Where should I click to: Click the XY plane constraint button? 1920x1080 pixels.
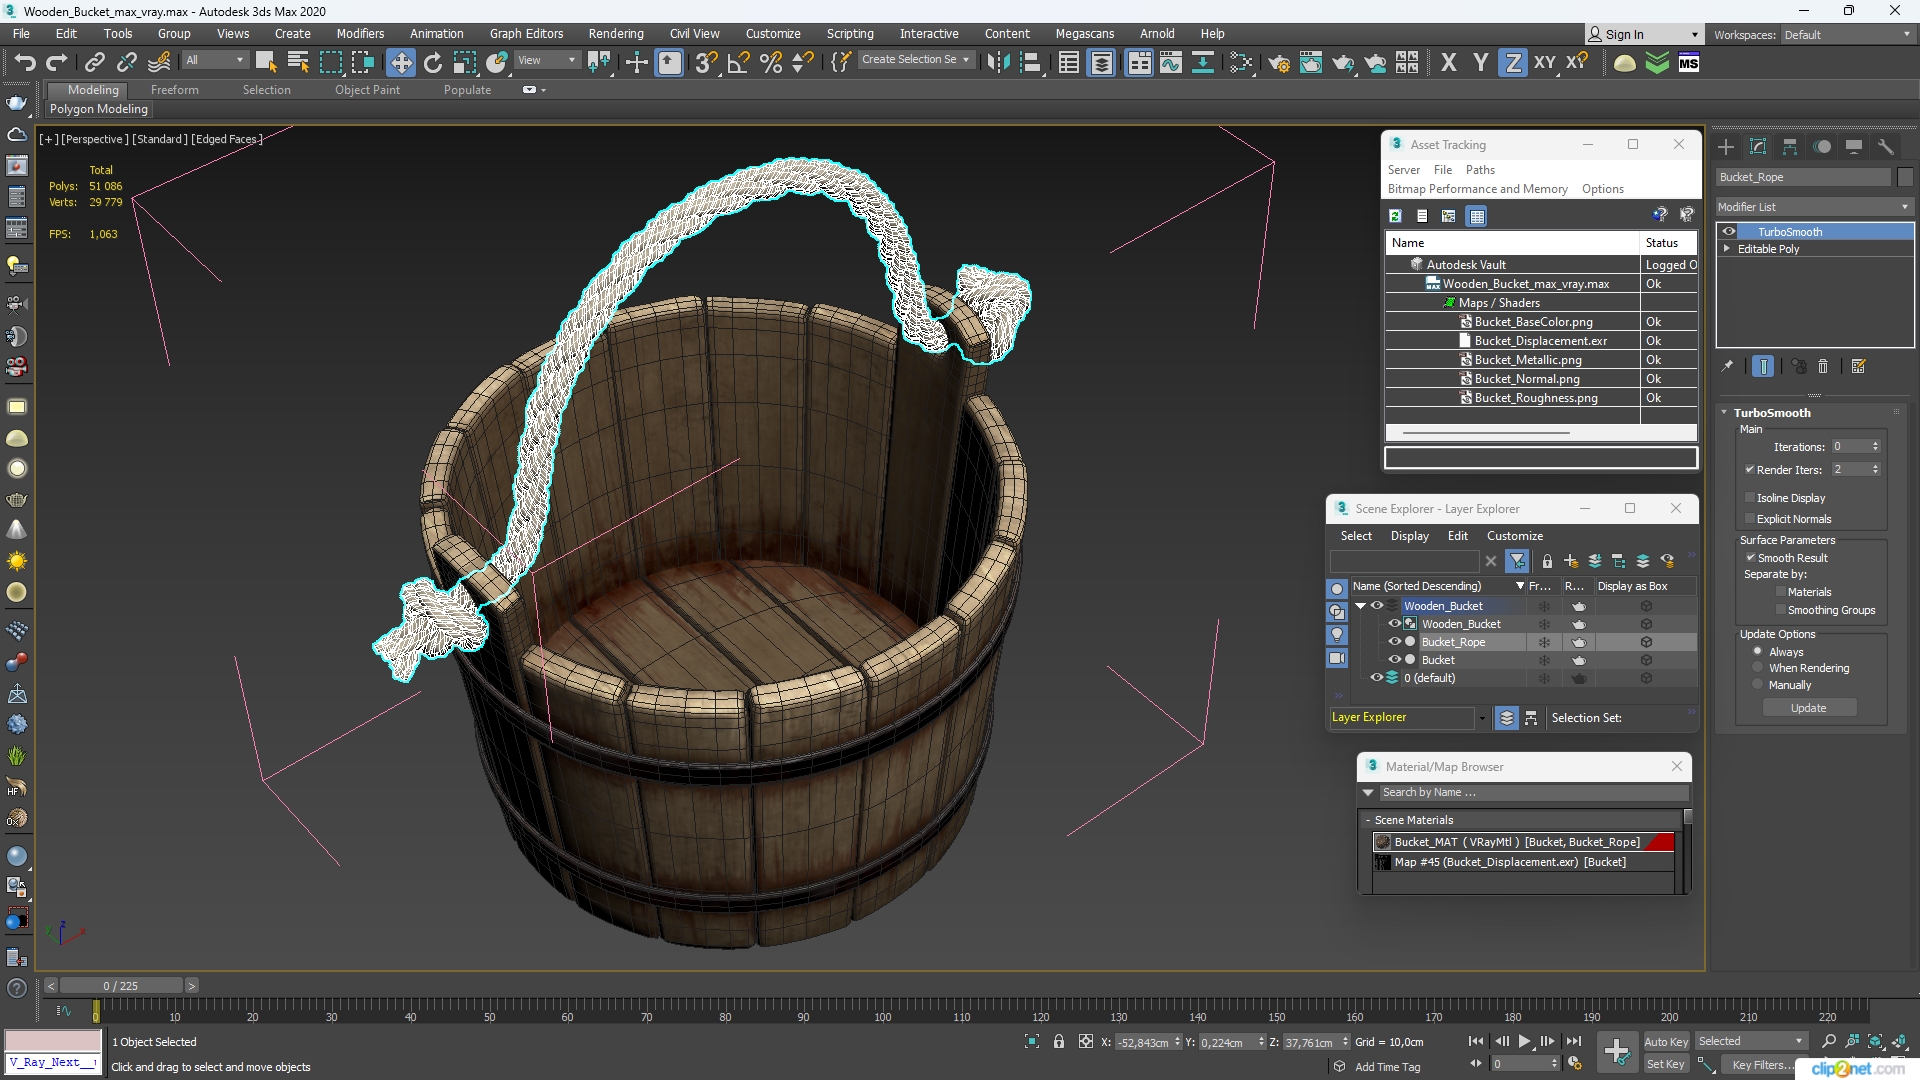(x=1545, y=63)
